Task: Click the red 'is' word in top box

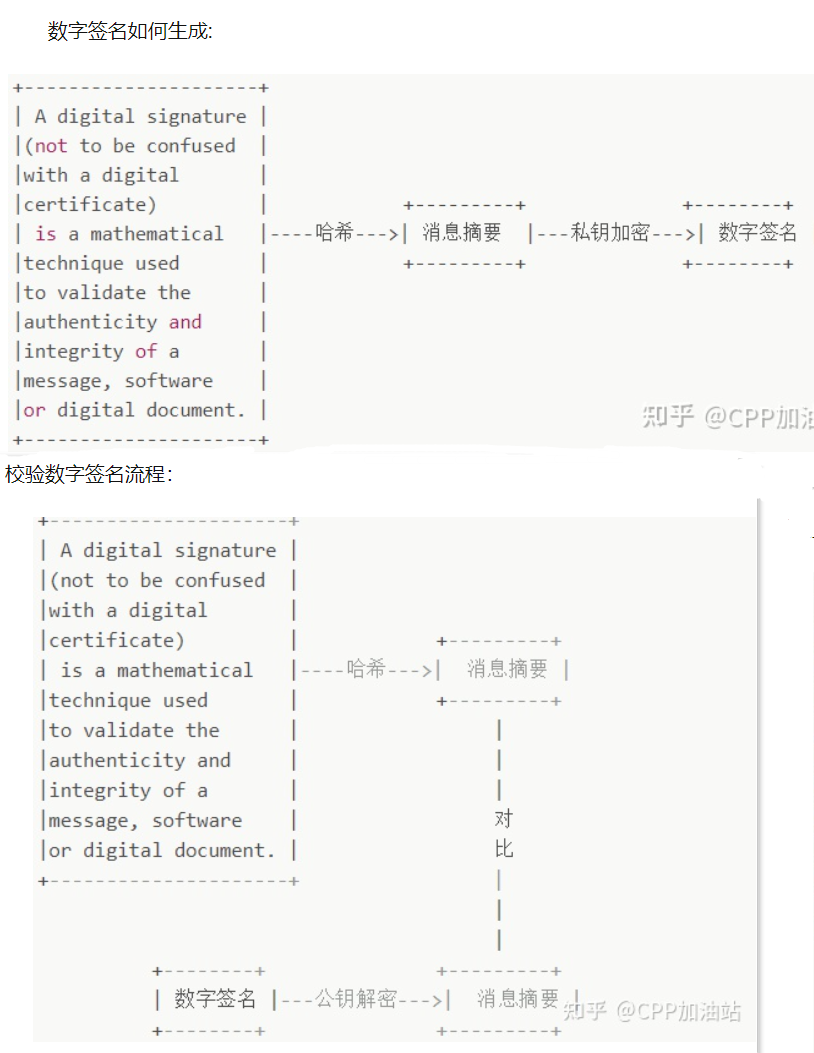Action: pos(46,234)
